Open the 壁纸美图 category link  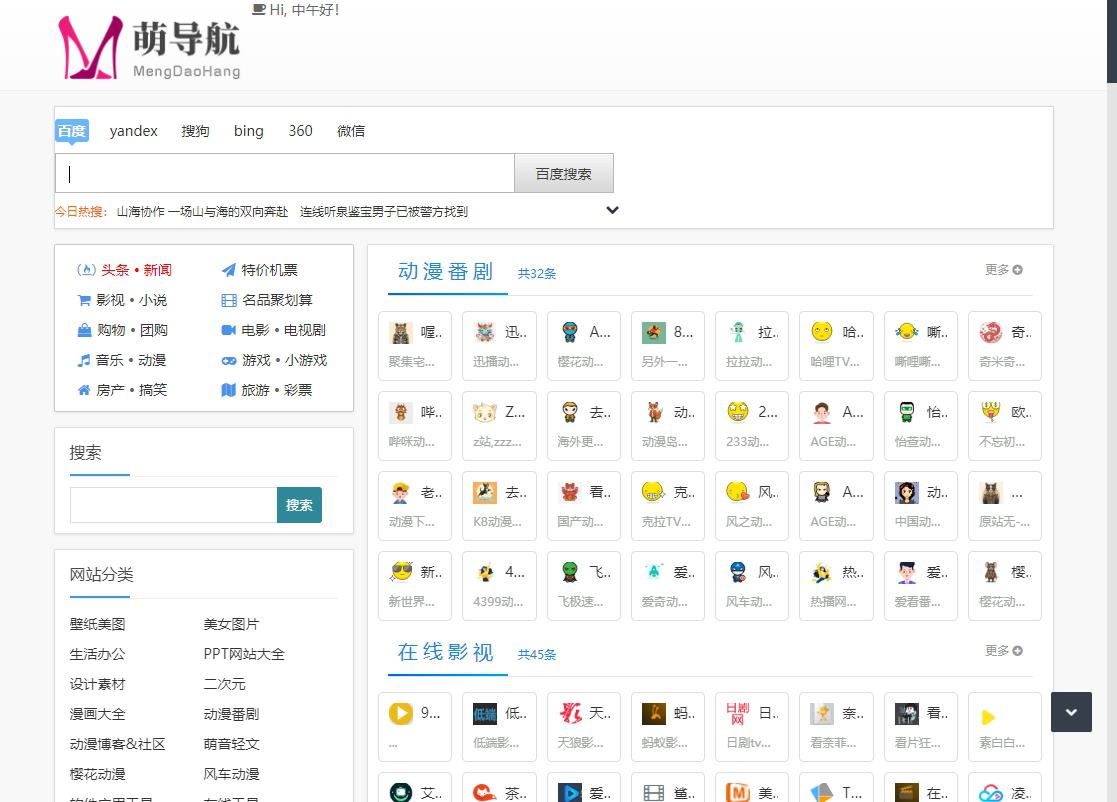(98, 624)
